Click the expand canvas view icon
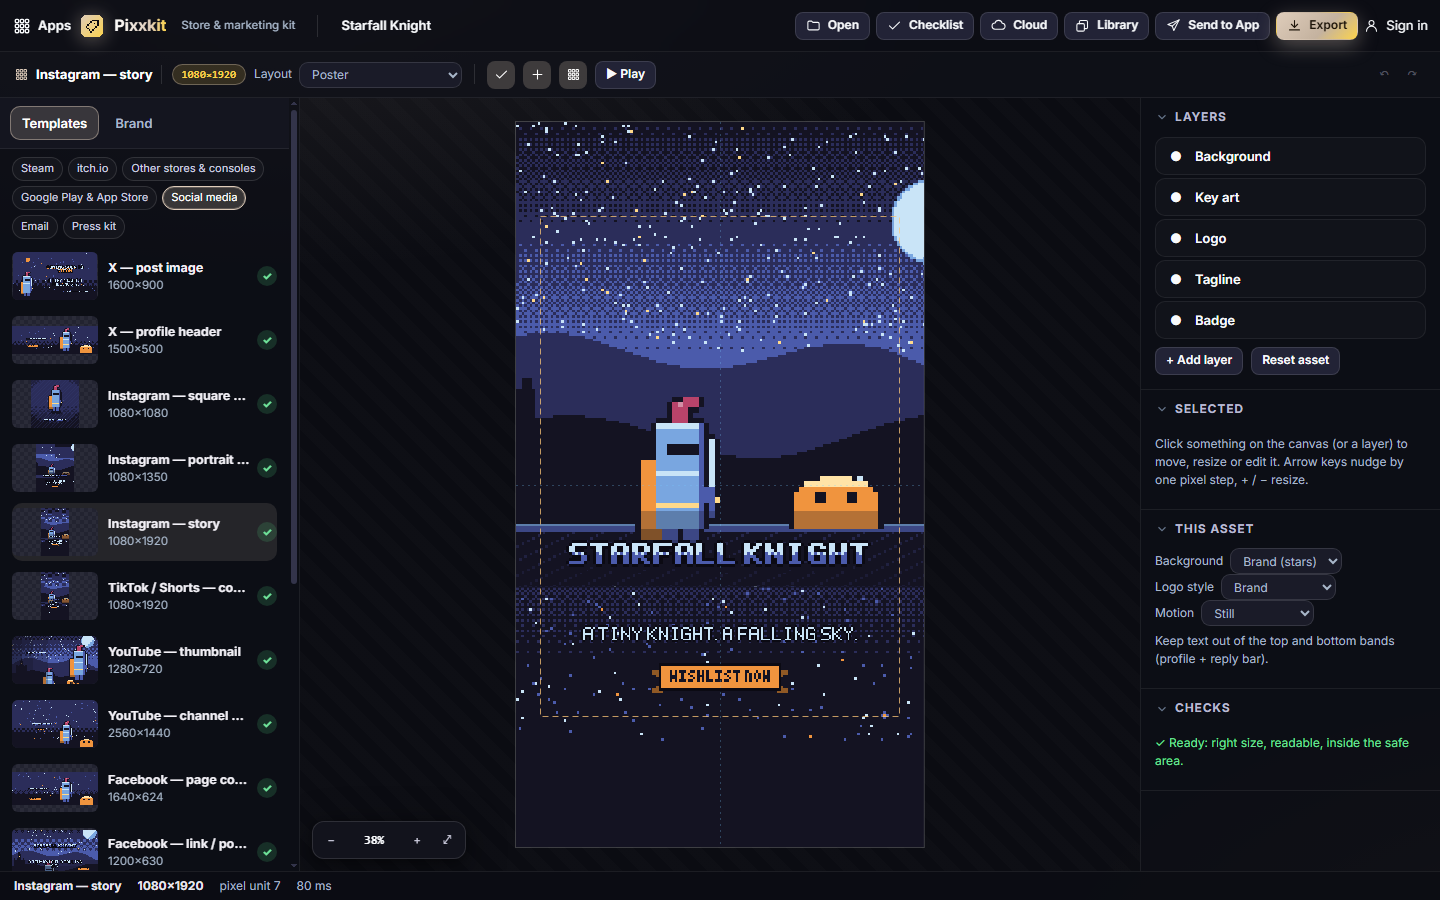Viewport: 1440px width, 900px height. tap(447, 840)
